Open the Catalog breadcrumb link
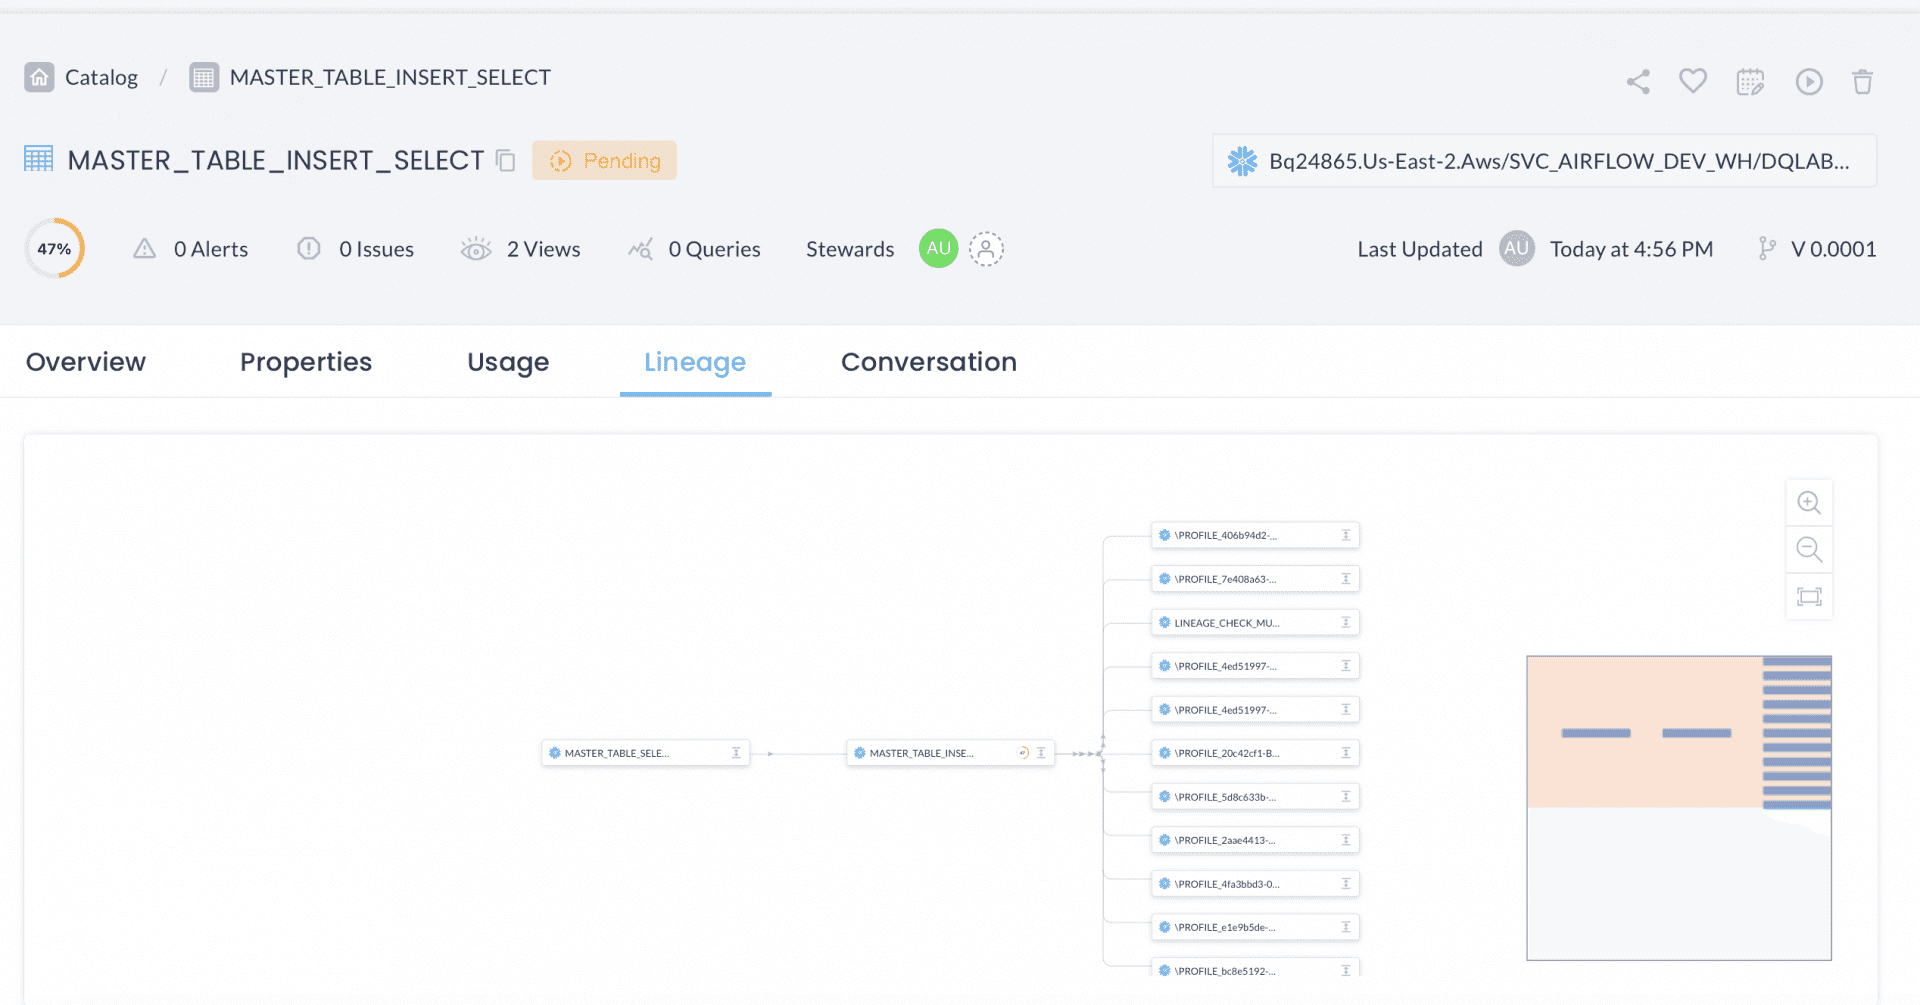1920x1005 pixels. [101, 77]
